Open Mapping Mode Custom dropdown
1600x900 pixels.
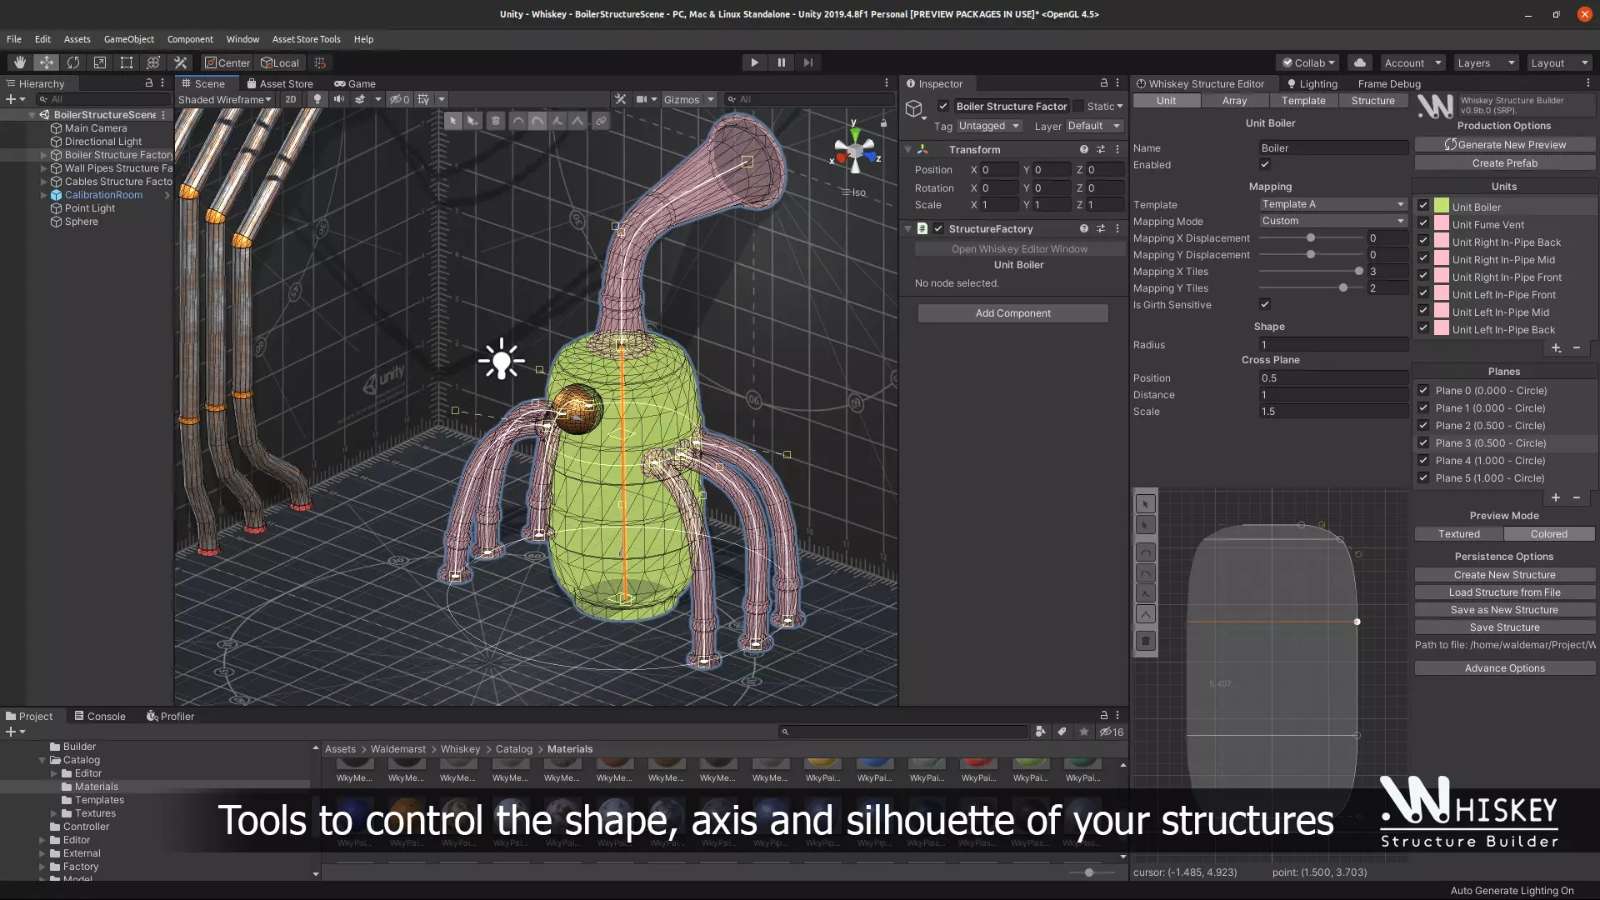coord(1333,221)
